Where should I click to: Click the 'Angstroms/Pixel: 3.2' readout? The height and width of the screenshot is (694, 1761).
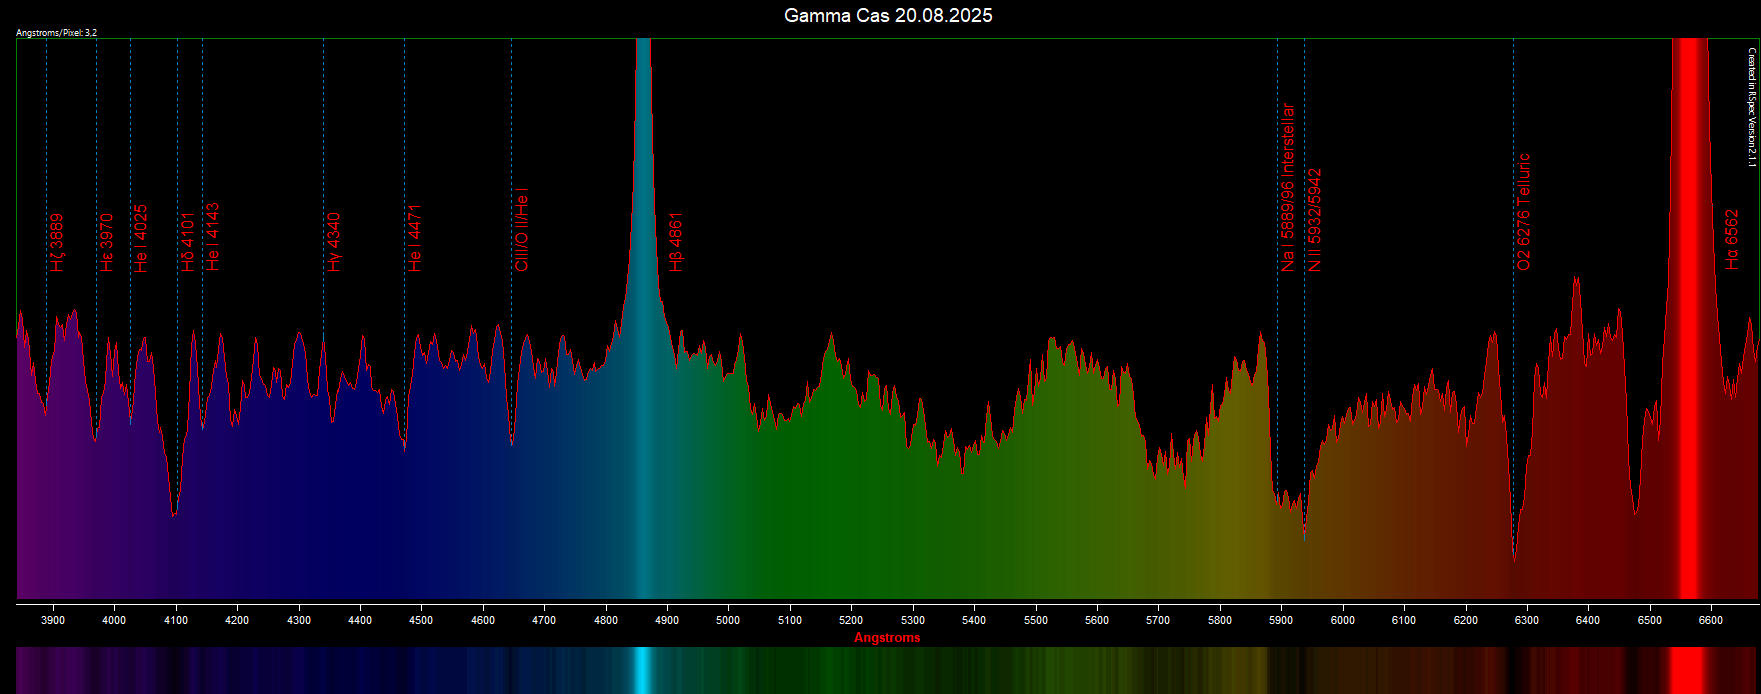(x=57, y=33)
